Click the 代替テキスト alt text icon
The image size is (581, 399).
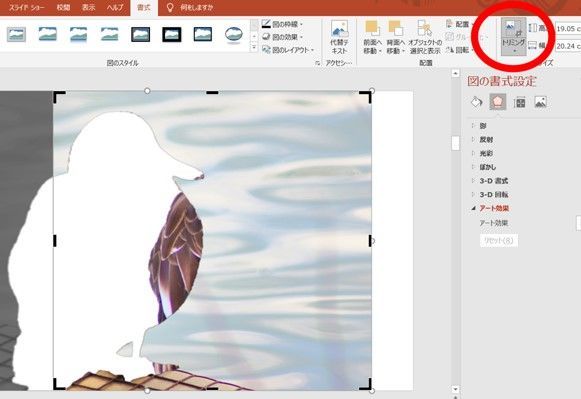(x=339, y=37)
